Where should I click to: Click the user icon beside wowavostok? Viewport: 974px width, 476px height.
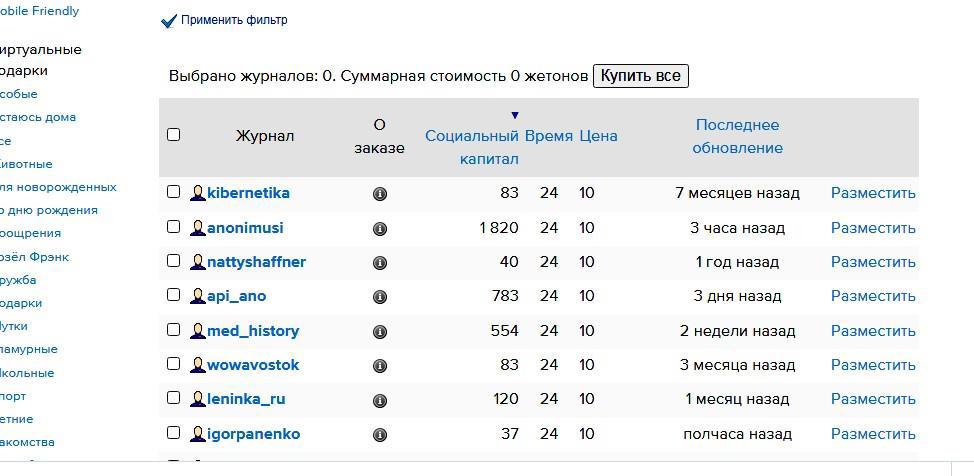(198, 365)
